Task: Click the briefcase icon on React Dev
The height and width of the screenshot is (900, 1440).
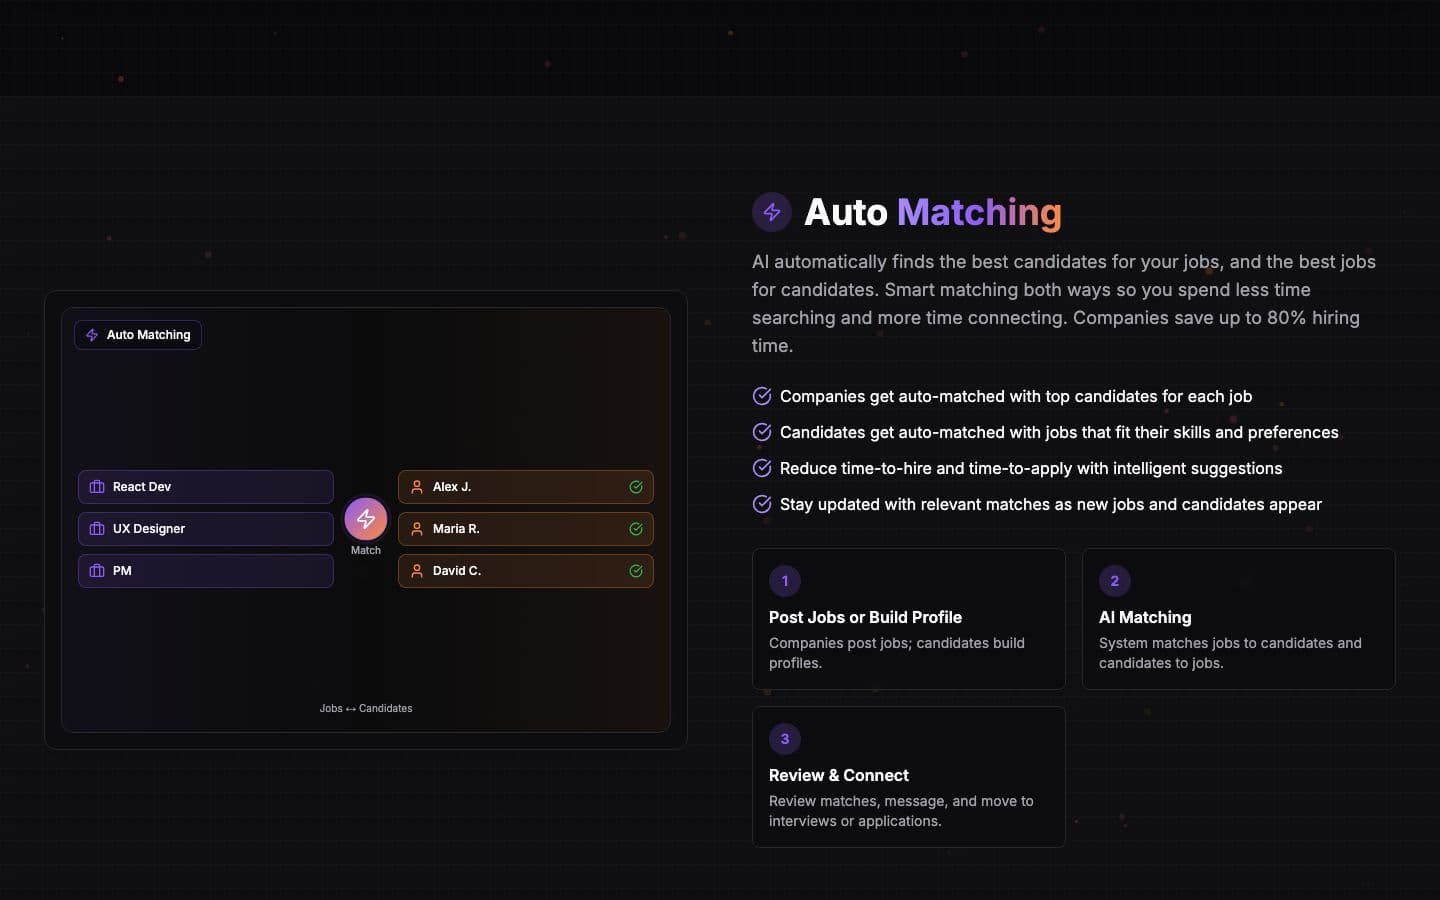Action: (97, 487)
